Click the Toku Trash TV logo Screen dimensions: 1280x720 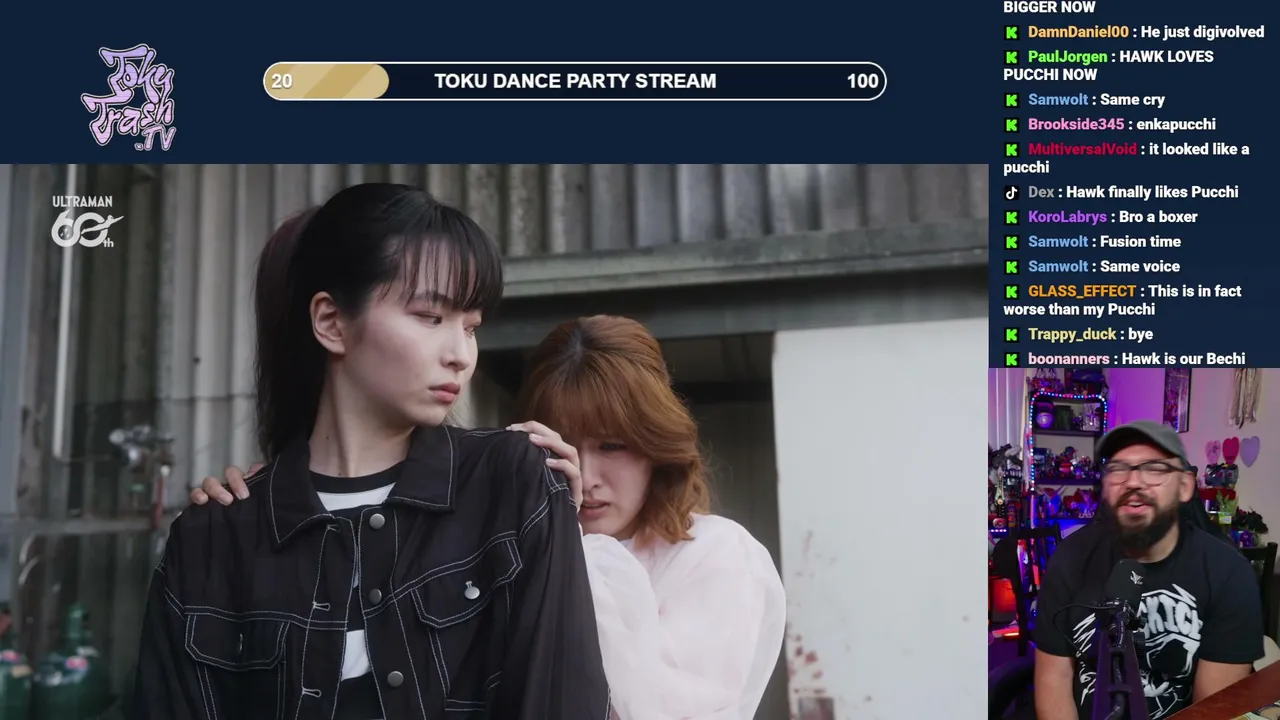tap(128, 97)
